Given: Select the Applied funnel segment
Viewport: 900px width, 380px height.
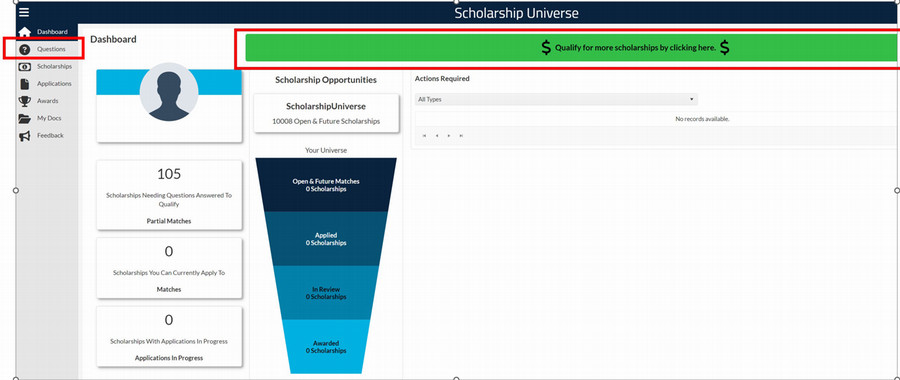Looking at the screenshot, I should tap(326, 238).
